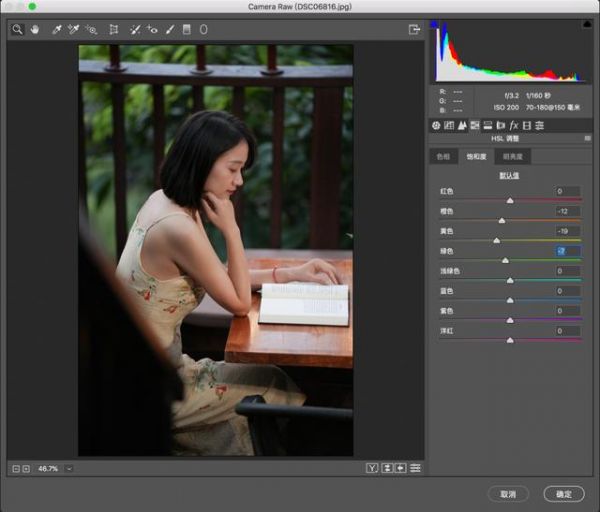Viewport: 600px width, 512px height.
Task: Pick the White Balance eyedropper tool
Action: point(56,30)
